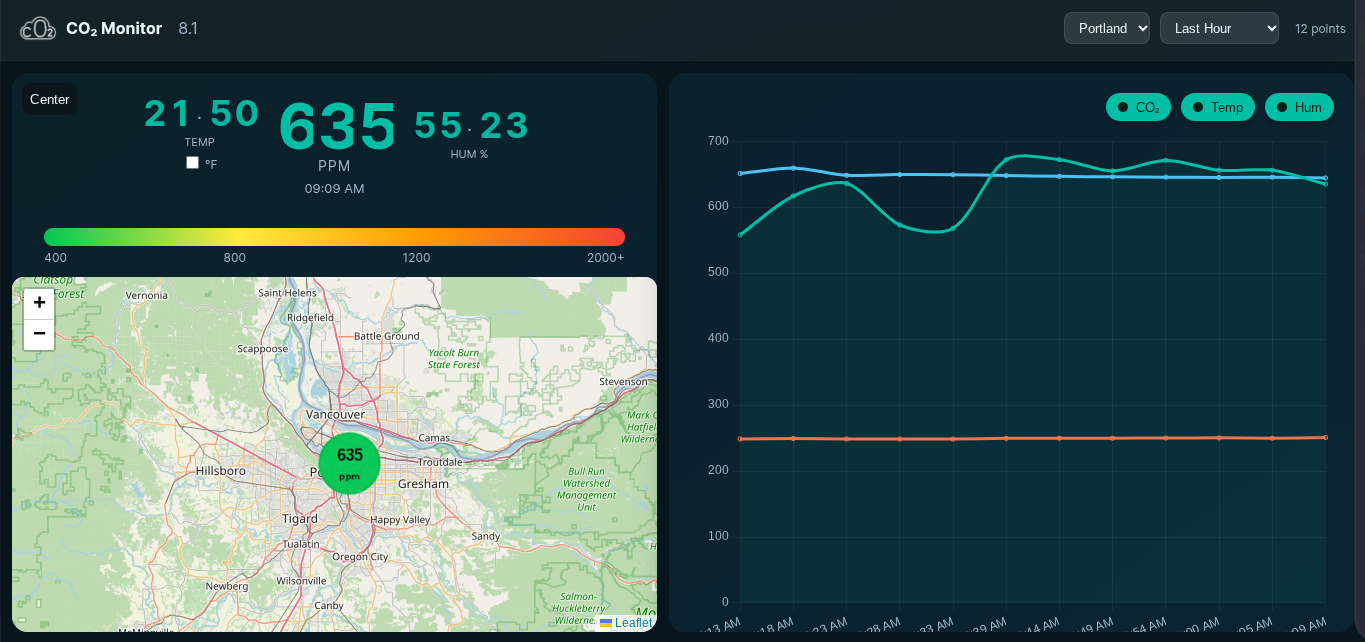The width and height of the screenshot is (1365, 642).
Task: Toggle the CO₂ legend chip
Action: pyautogui.click(x=1138, y=107)
